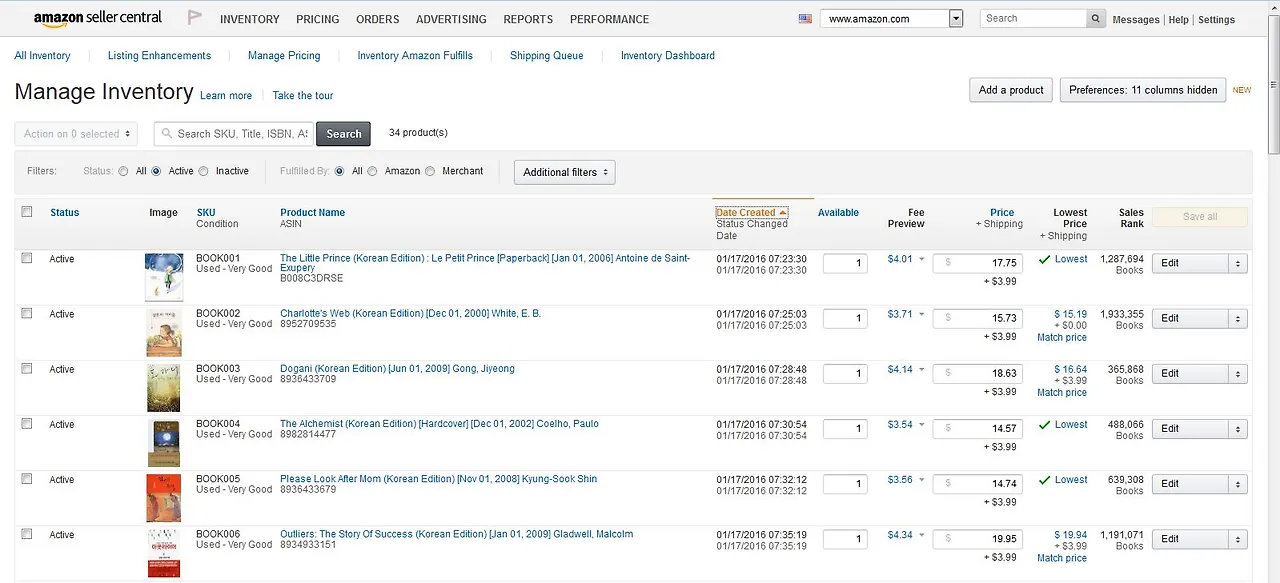Select the BOOK004 row checkbox
The height and width of the screenshot is (583, 1280).
coord(27,423)
